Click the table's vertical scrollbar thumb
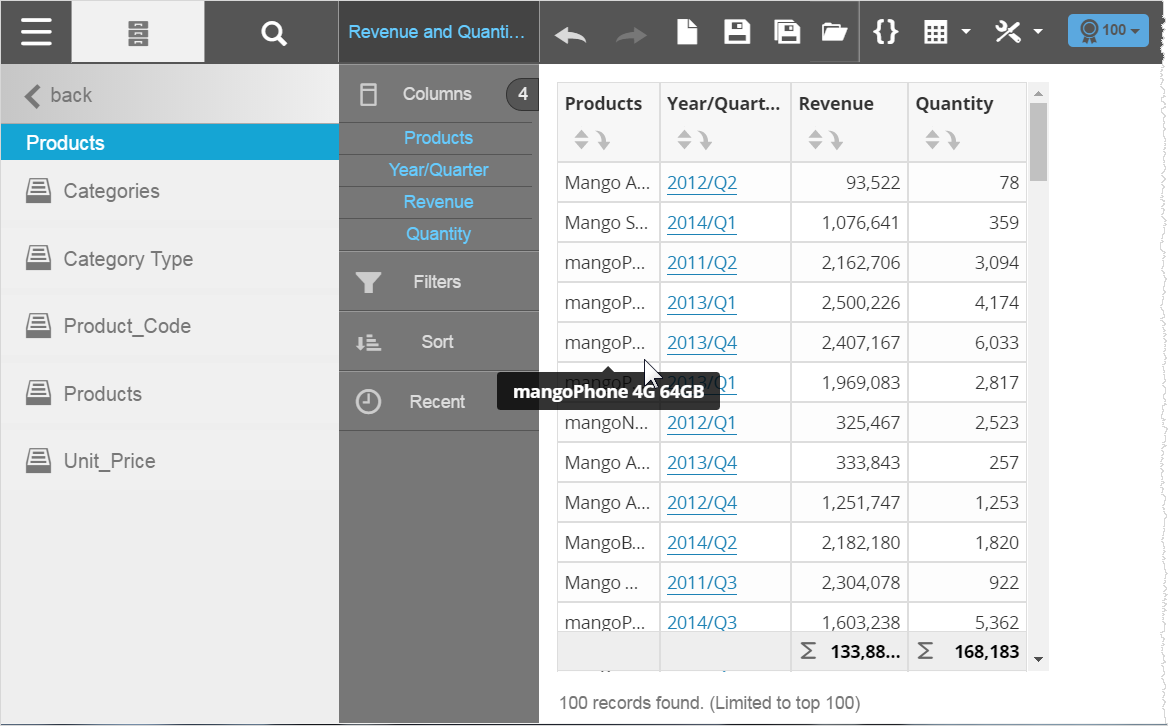 (1038, 140)
